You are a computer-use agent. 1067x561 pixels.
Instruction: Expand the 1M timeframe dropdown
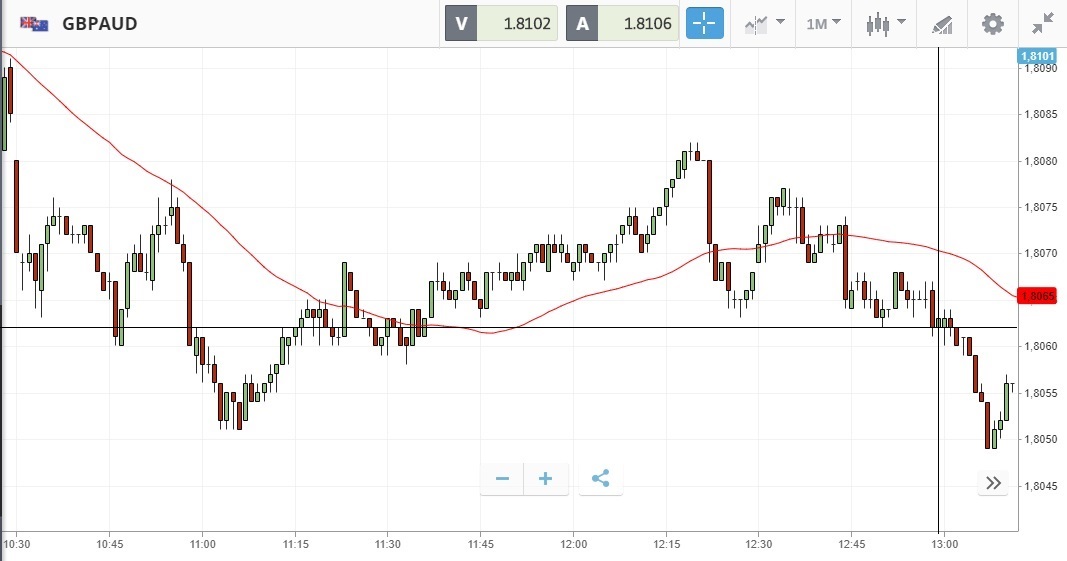[x=824, y=23]
